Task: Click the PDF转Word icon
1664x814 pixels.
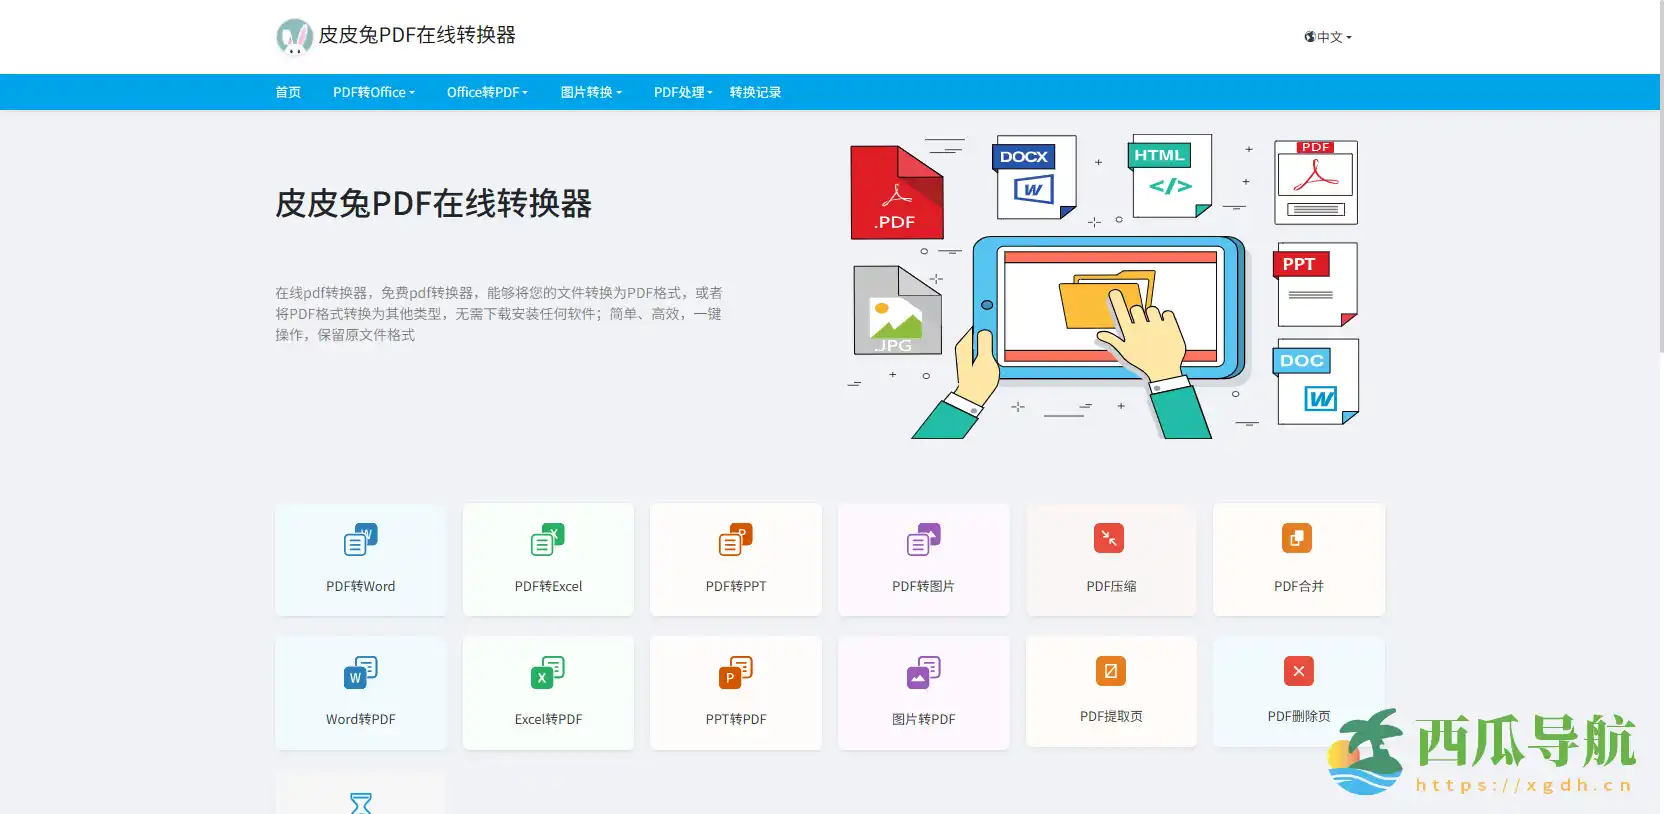Action: 360,540
